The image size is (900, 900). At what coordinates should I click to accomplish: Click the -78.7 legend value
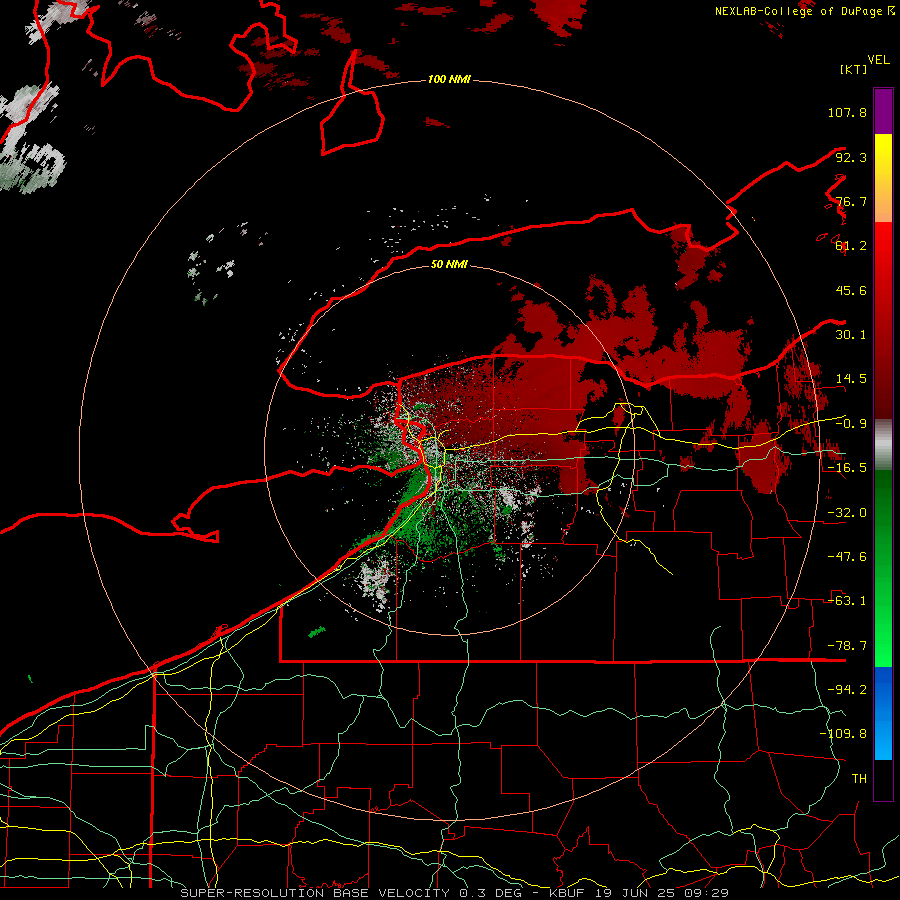[x=847, y=646]
